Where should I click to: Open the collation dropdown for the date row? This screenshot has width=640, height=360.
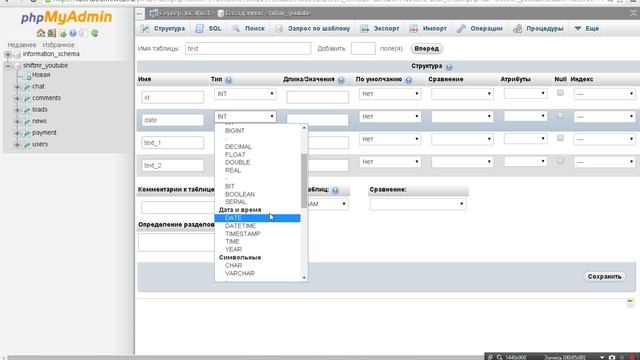[462, 117]
